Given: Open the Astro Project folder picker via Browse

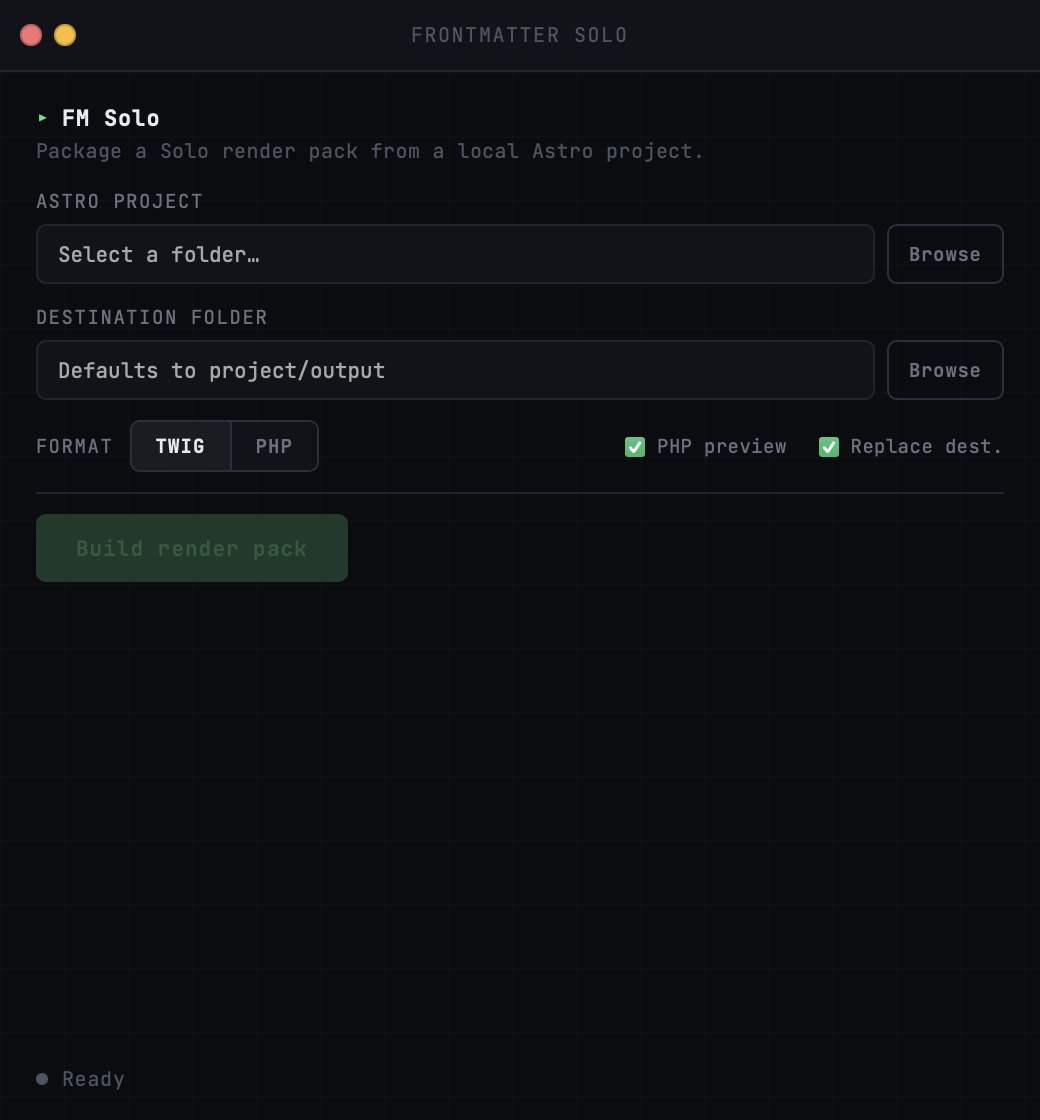Looking at the screenshot, I should [x=944, y=254].
